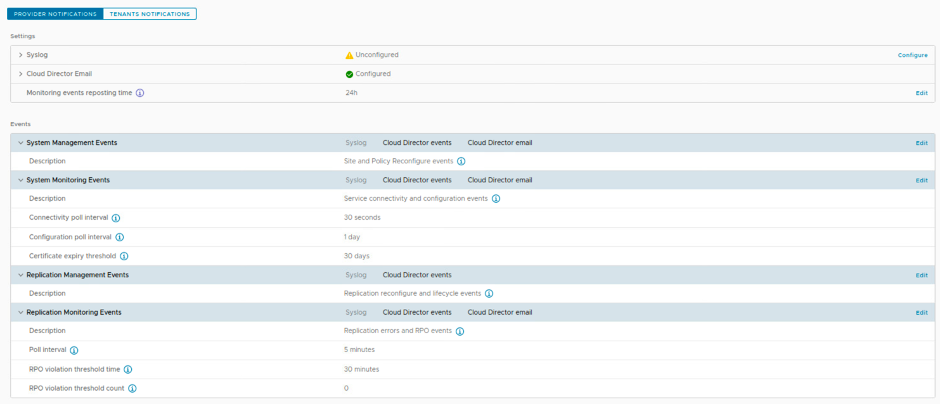The image size is (941, 404).
Task: Click the 24h reposting time value
Action: [351, 93]
